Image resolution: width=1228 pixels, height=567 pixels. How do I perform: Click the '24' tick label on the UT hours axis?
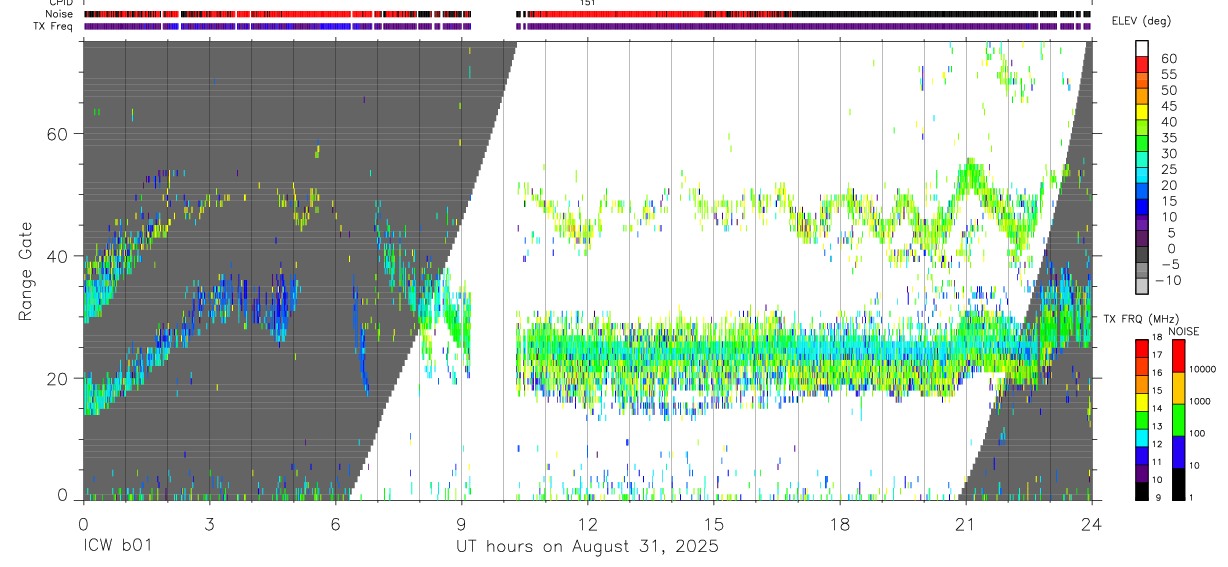(x=1091, y=523)
